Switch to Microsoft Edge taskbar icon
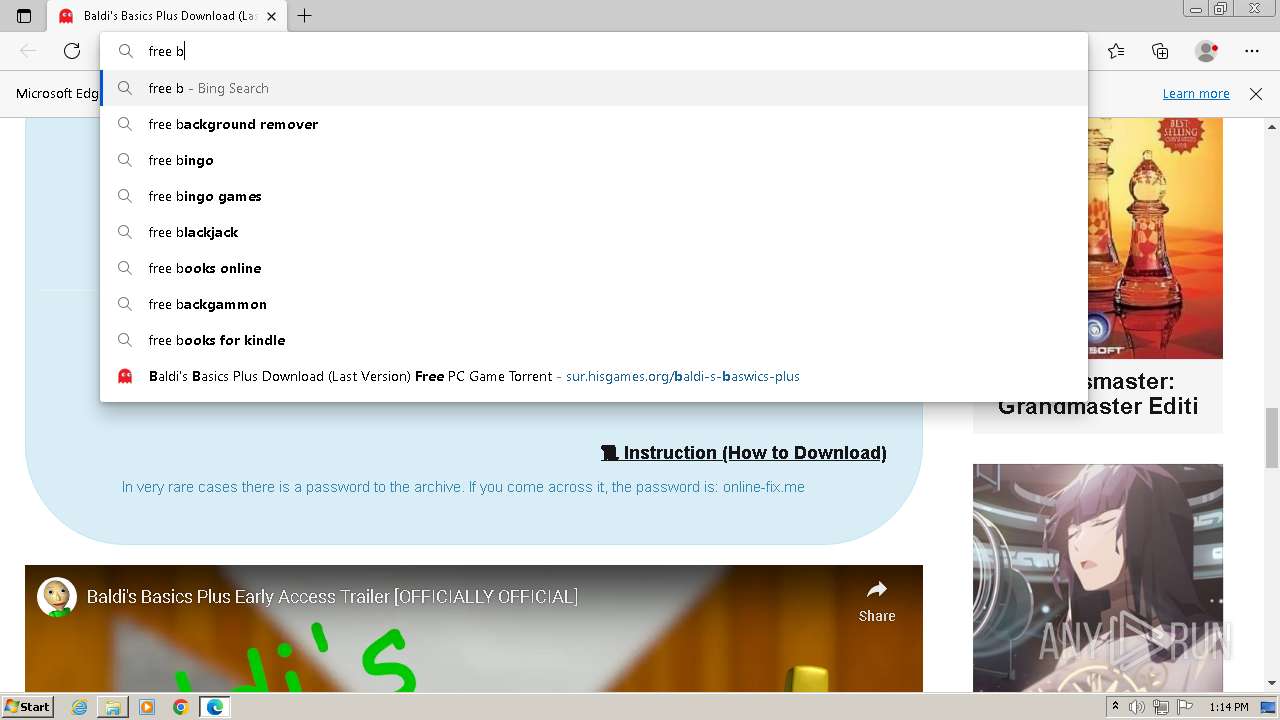 [214, 707]
